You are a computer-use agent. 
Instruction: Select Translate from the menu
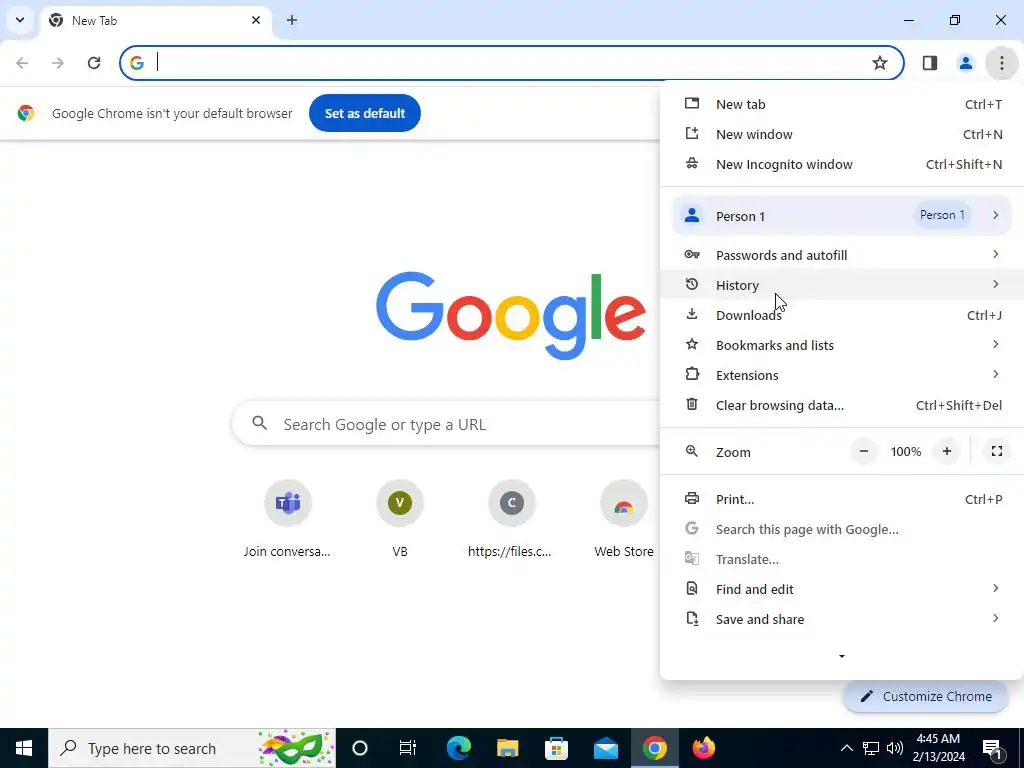pos(842,560)
